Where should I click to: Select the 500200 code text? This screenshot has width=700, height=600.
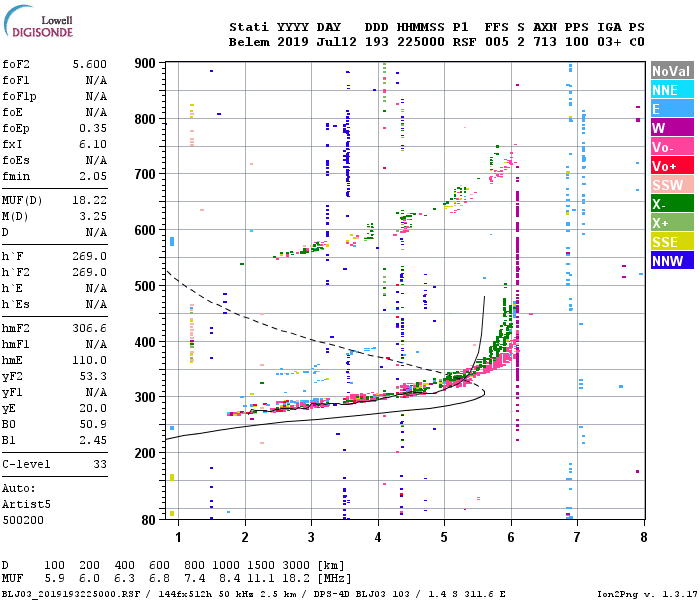[23, 521]
